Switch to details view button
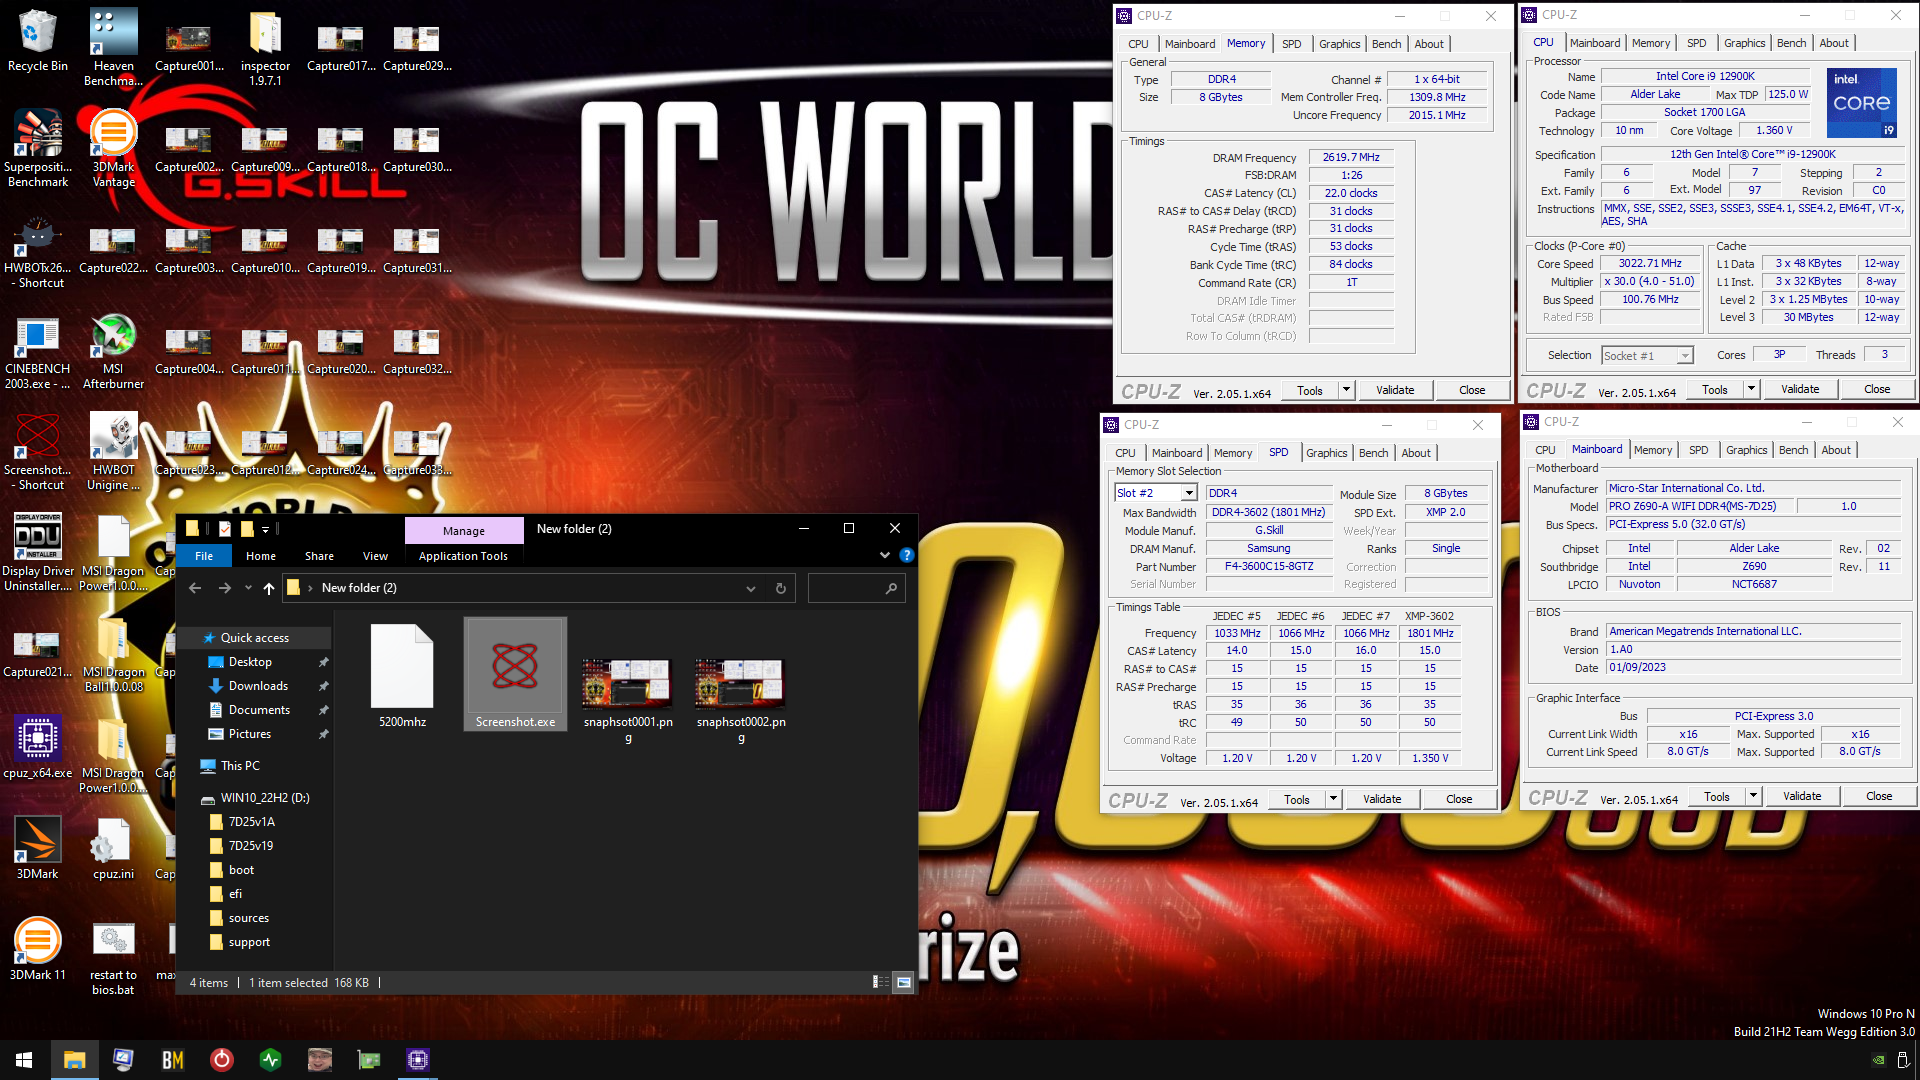 881,982
